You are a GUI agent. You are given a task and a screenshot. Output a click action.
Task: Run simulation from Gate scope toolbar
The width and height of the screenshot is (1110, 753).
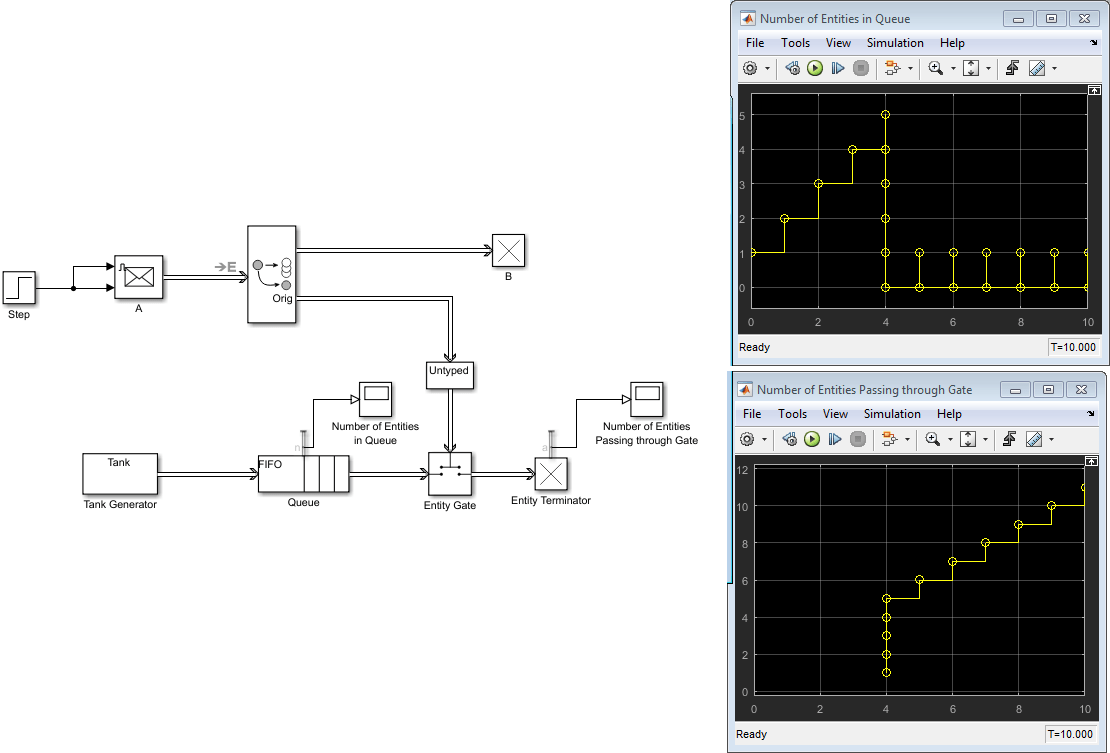pyautogui.click(x=812, y=439)
